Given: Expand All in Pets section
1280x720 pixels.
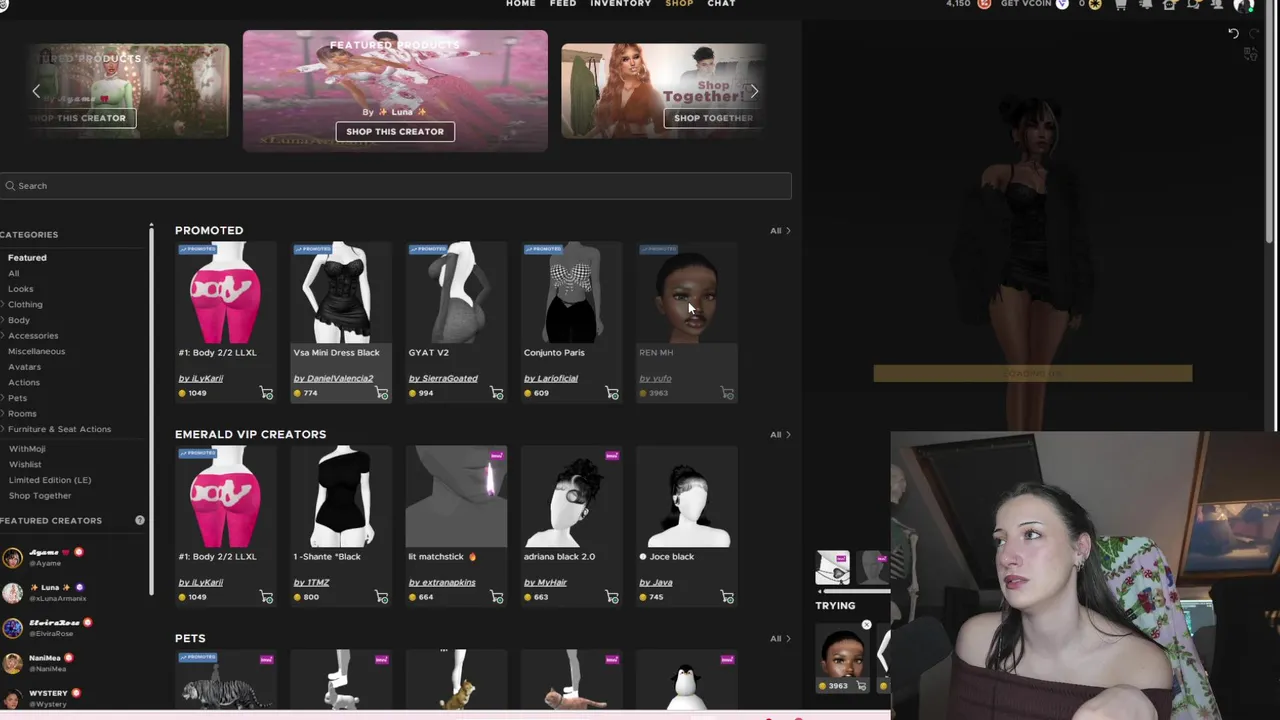Looking at the screenshot, I should tap(780, 639).
